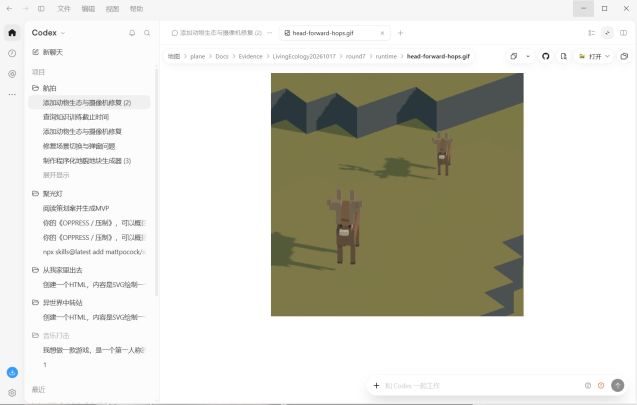
Task: Open the clock history icon in left rail
Action: coord(12,53)
